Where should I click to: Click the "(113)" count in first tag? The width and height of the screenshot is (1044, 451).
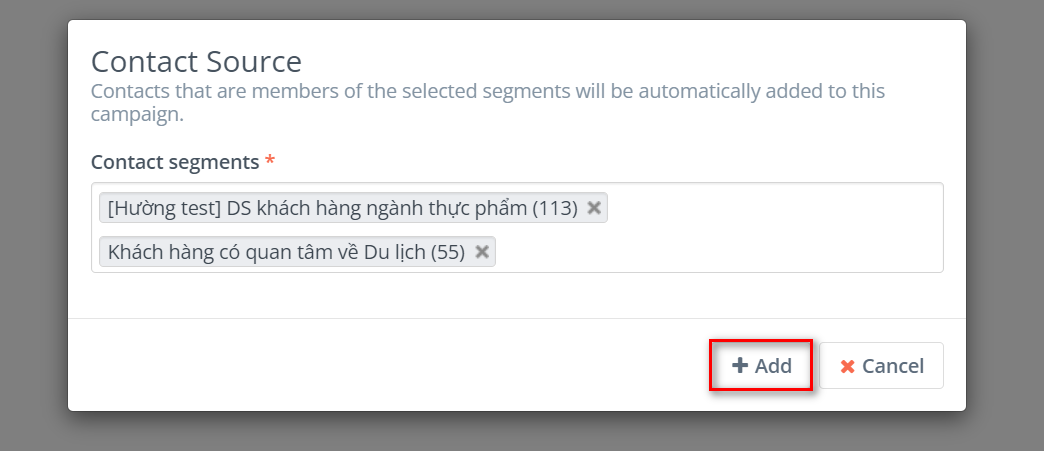pyautogui.click(x=556, y=208)
